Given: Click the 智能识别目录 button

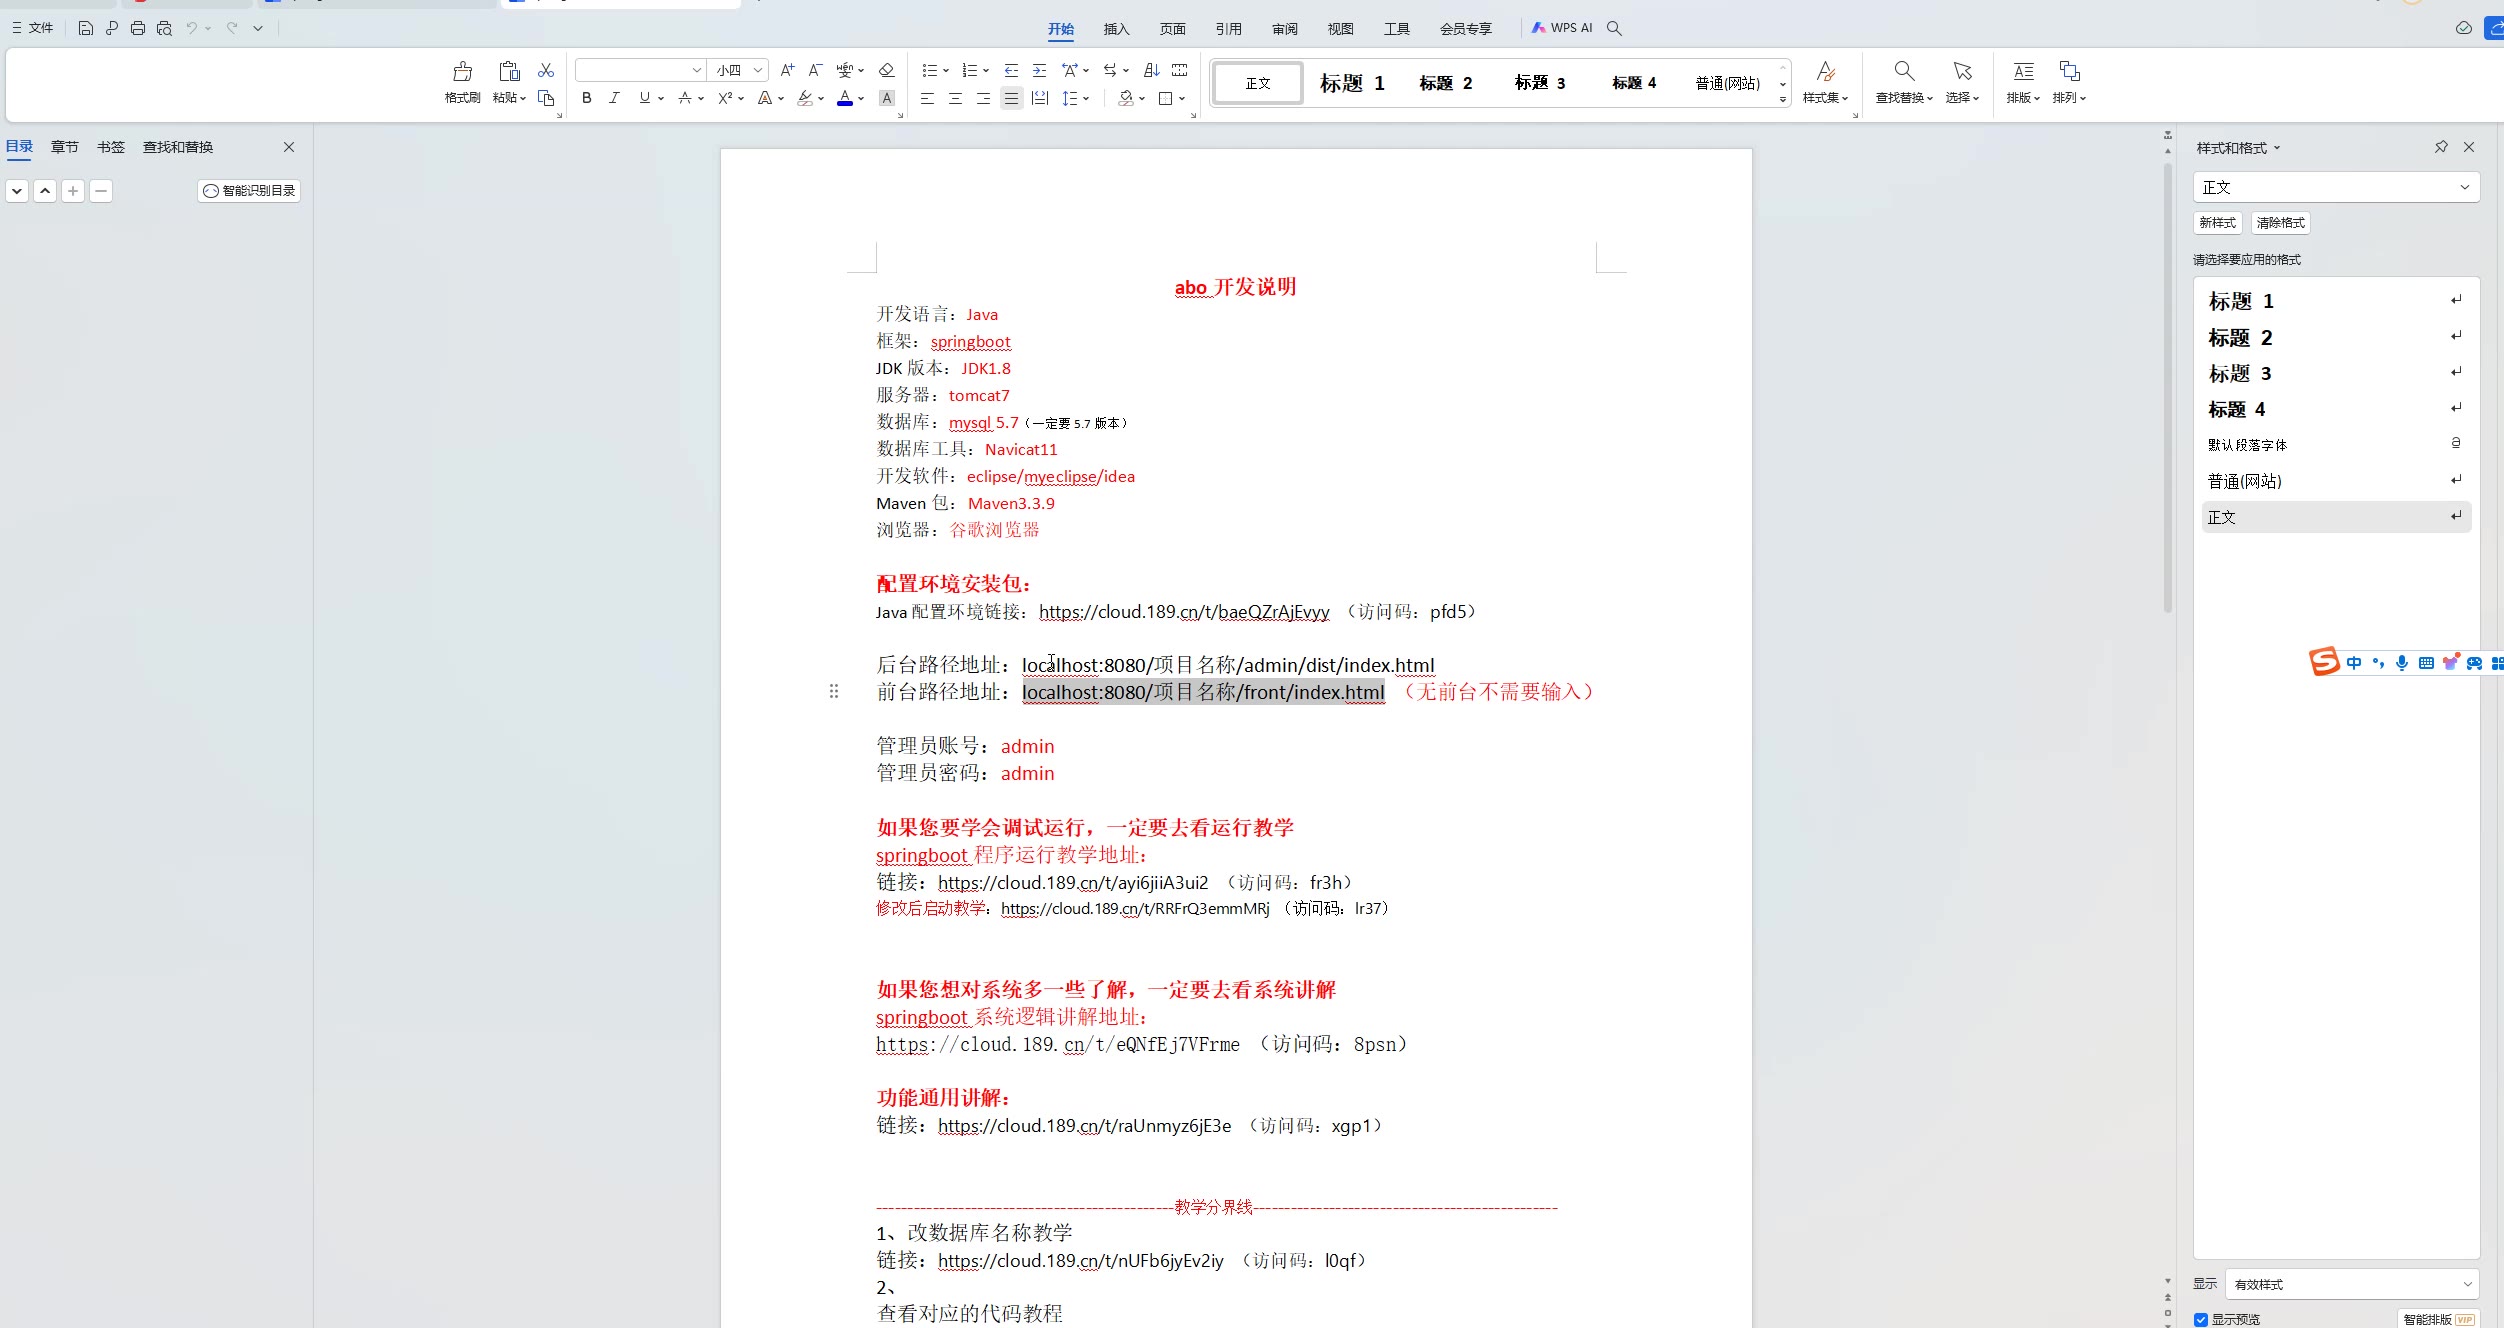Looking at the screenshot, I should pos(249,190).
